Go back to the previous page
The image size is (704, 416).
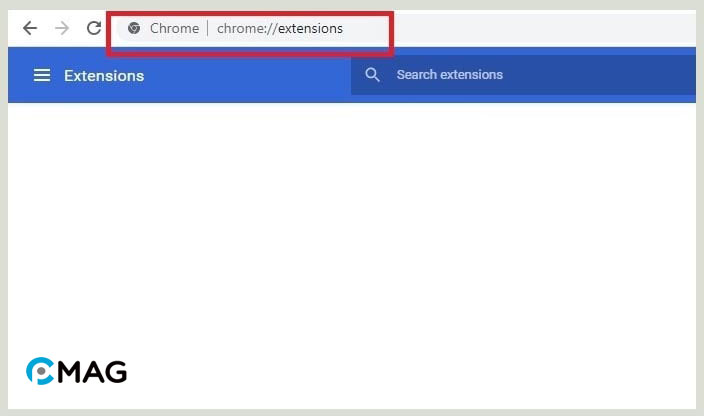coord(30,28)
